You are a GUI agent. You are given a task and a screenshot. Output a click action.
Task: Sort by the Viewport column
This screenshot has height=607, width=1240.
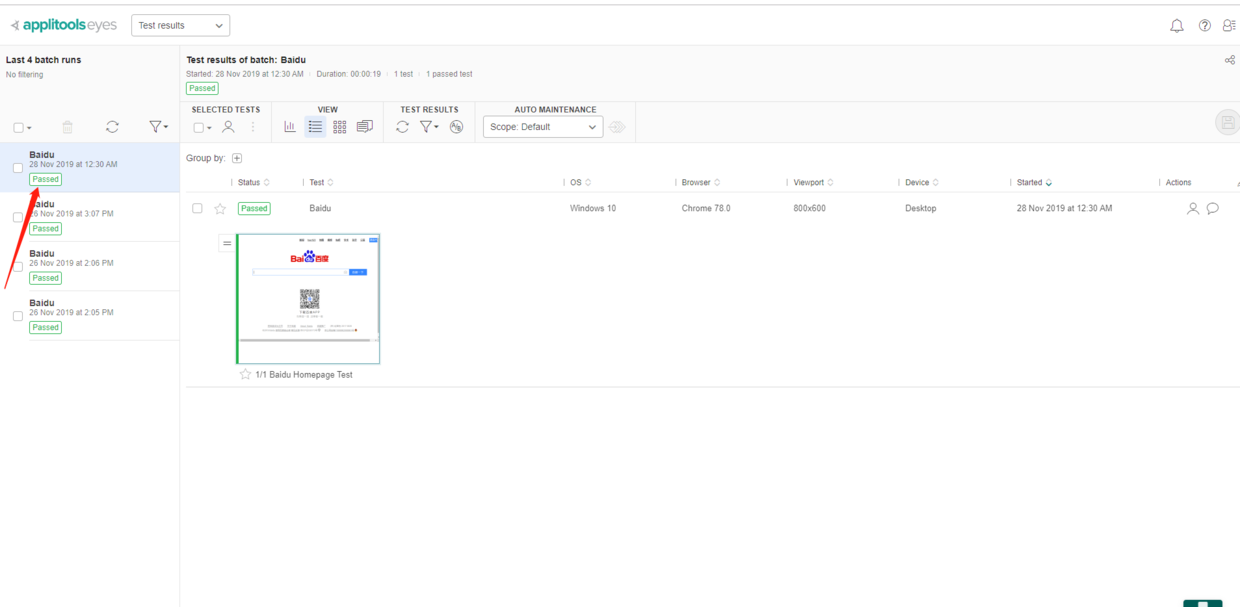[814, 182]
